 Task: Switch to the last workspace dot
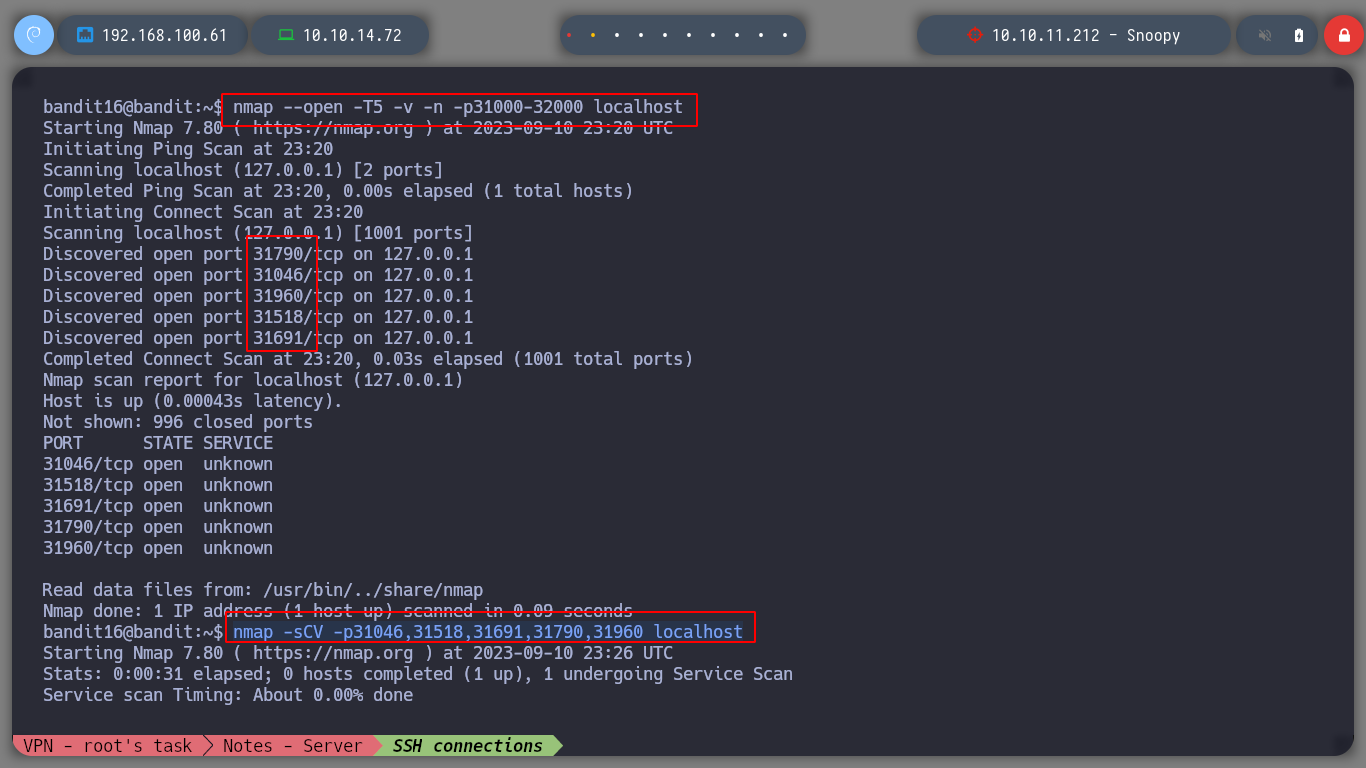tap(785, 35)
